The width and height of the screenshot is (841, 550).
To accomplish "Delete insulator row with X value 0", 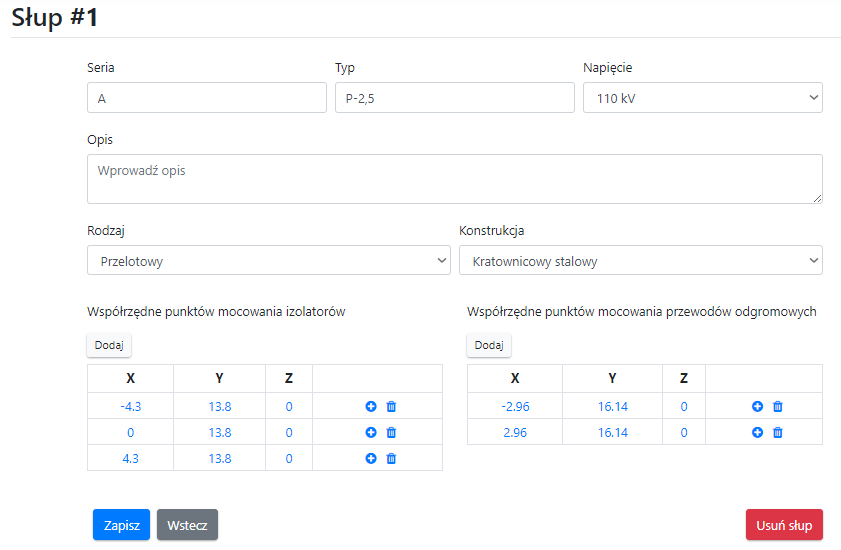I will [x=391, y=432].
